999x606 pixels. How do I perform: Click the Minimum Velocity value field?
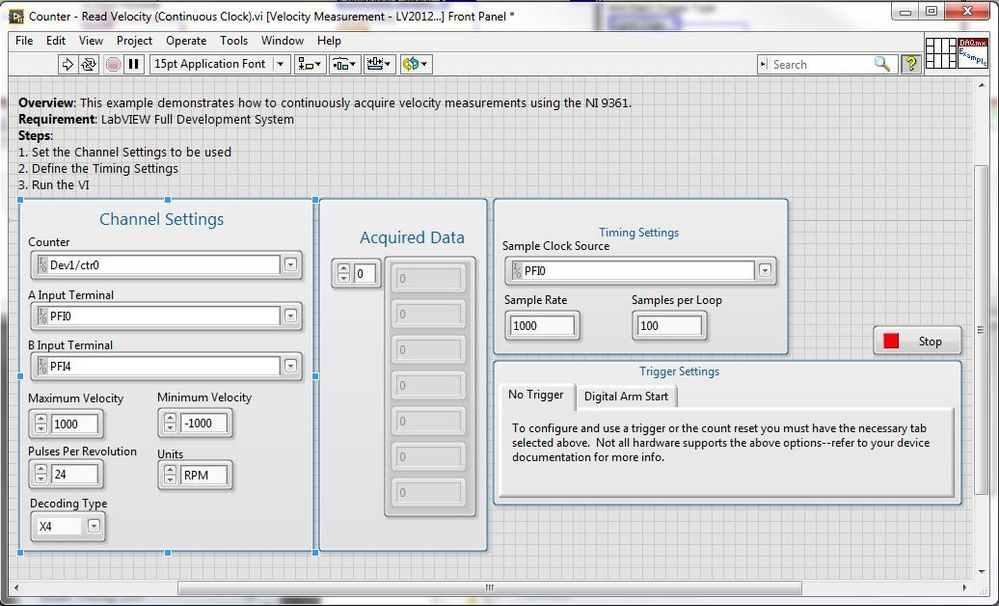pyautogui.click(x=204, y=423)
